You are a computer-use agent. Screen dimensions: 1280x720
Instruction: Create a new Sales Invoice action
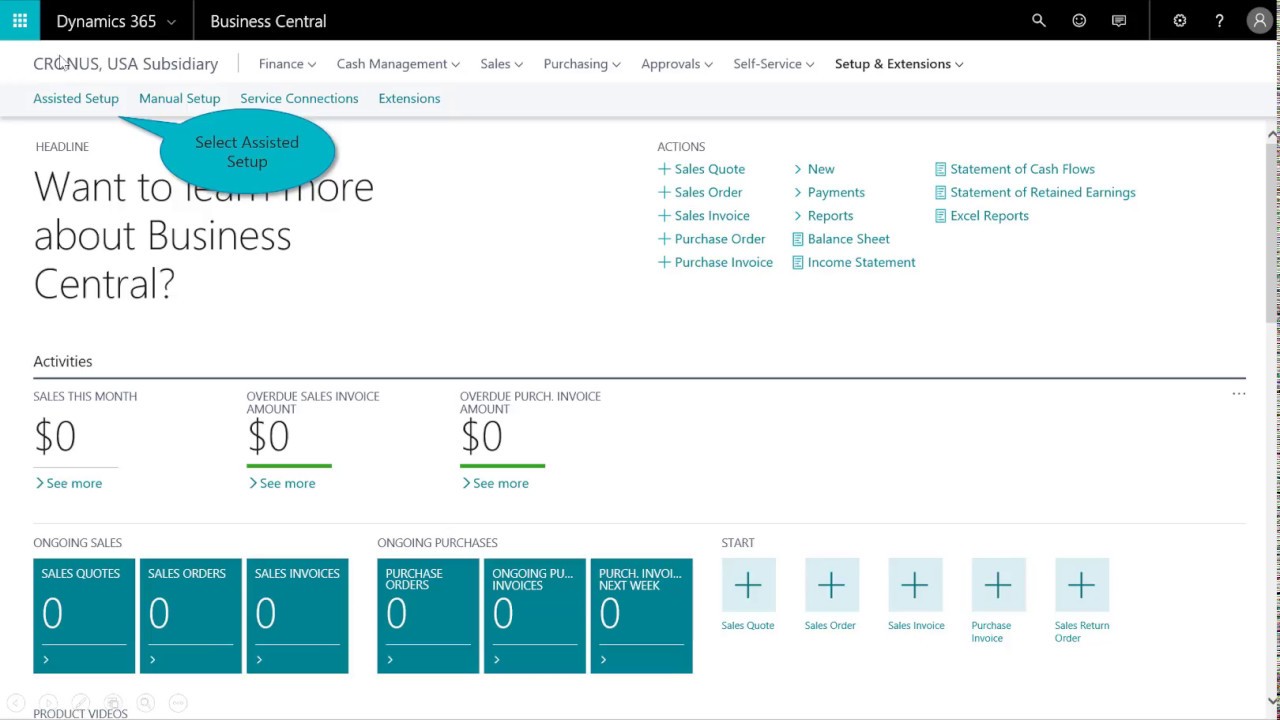[x=703, y=215]
